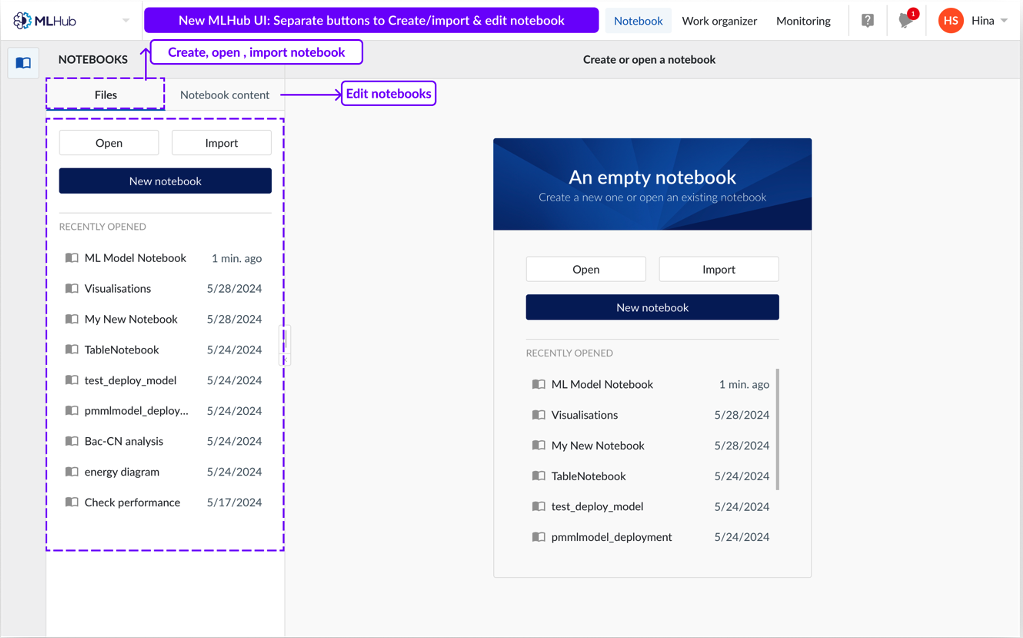Collapse the sidebar using the panel edge handle
Image resolution: width=1023 pixels, height=638 pixels.
284,345
